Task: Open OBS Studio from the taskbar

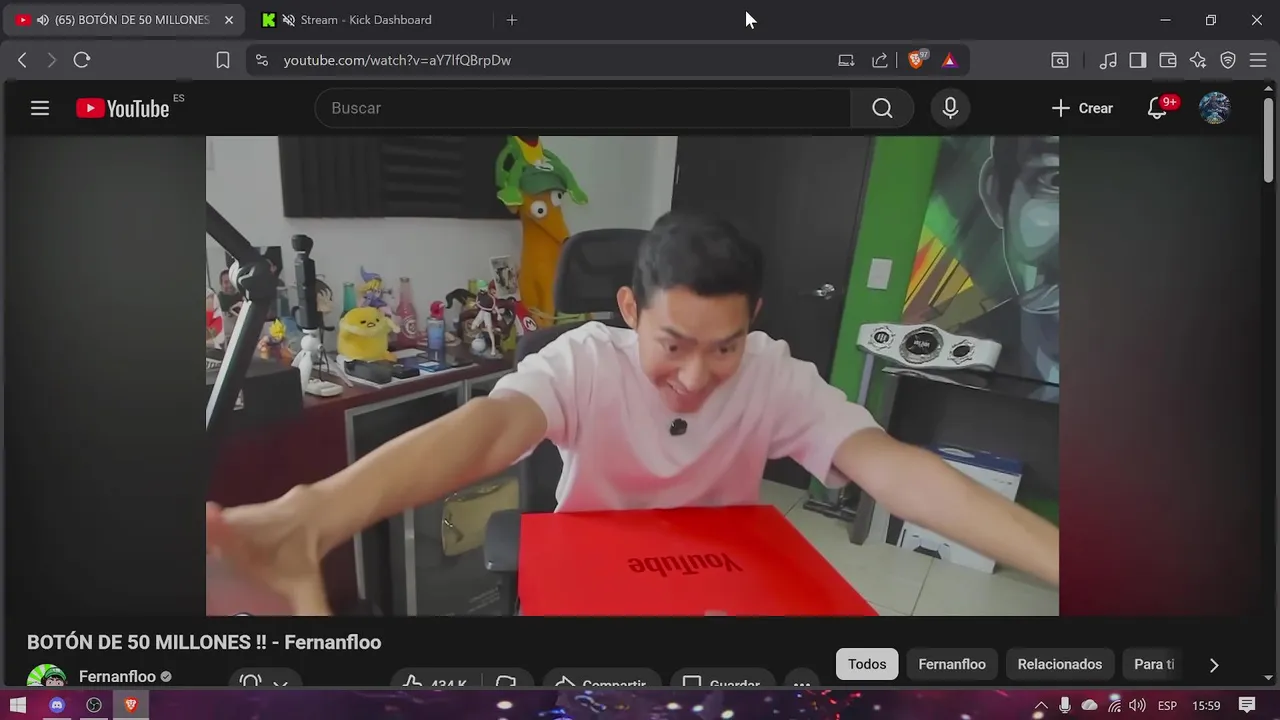Action: point(94,705)
